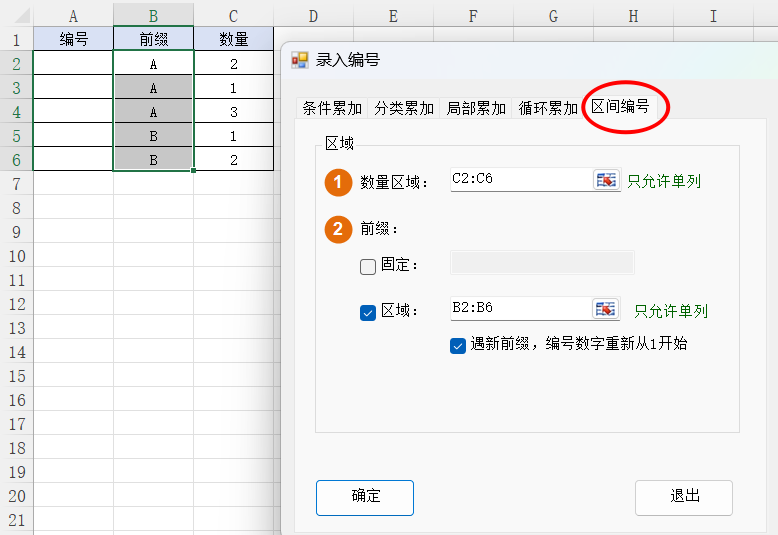
Task: Click cell B5 containing B
Action: (153, 135)
